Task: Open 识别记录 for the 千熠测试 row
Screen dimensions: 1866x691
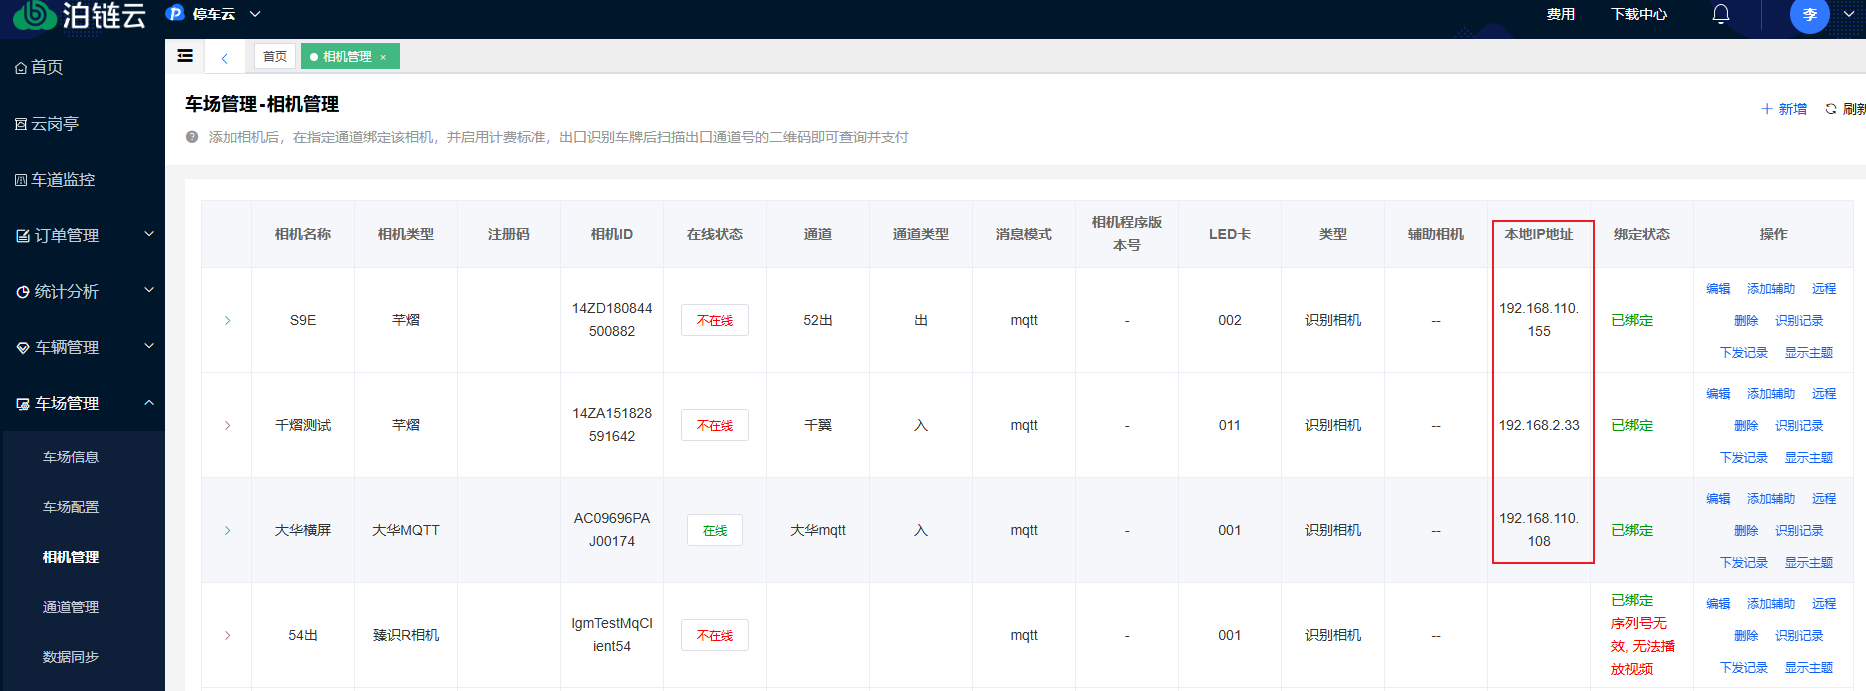Action: point(1799,426)
